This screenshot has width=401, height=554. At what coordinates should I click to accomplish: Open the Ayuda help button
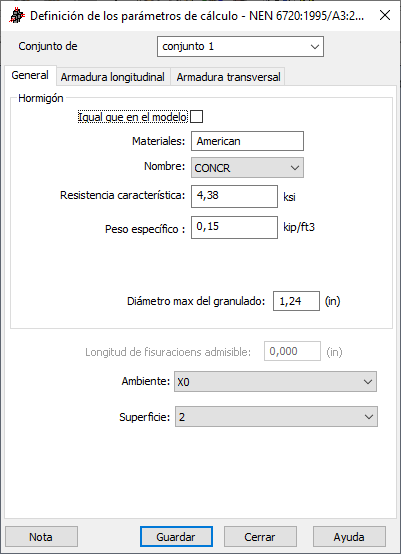click(349, 537)
